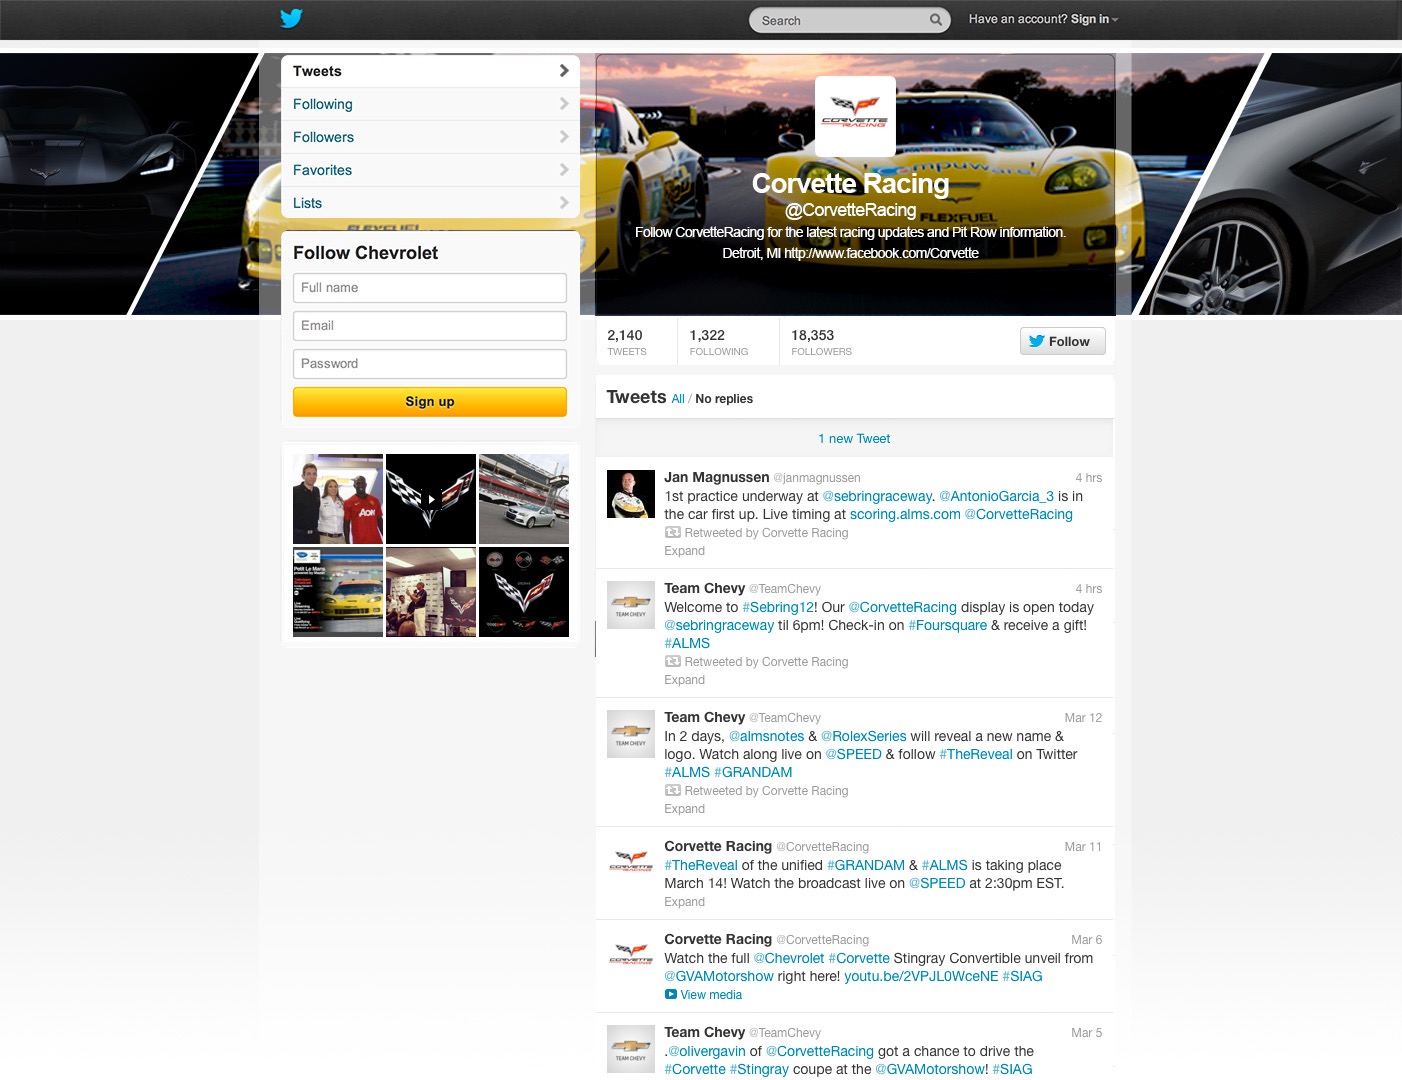Click the @olivergavin mention

tap(706, 1051)
